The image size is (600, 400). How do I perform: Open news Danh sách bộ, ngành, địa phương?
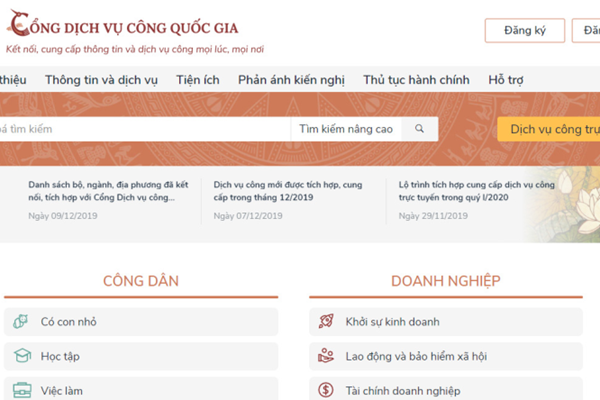(x=108, y=191)
